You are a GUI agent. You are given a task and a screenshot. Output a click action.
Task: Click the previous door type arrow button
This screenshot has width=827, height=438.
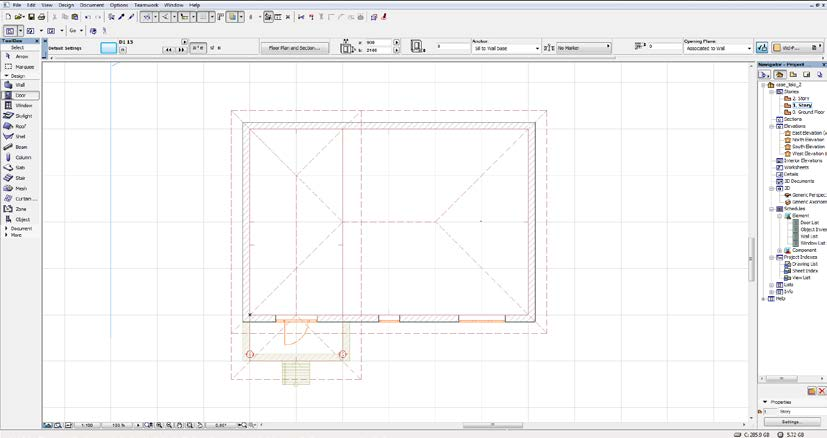pos(169,50)
